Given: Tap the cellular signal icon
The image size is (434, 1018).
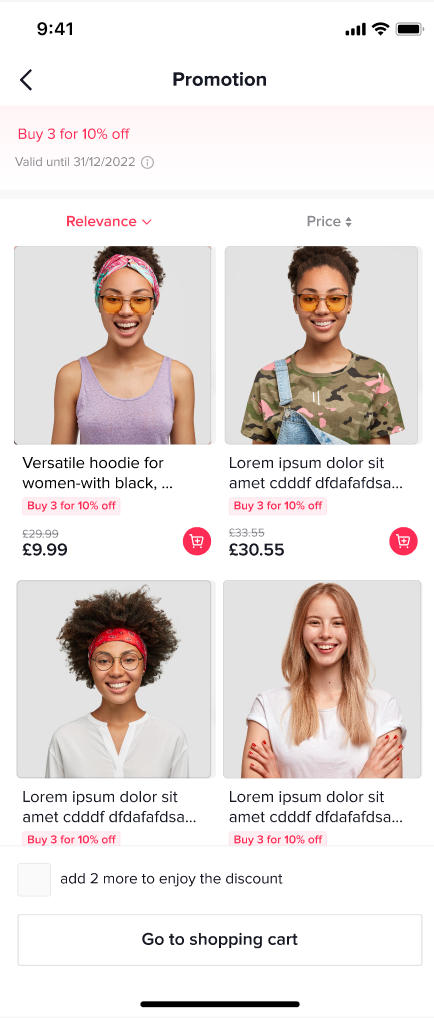Looking at the screenshot, I should coord(356,29).
